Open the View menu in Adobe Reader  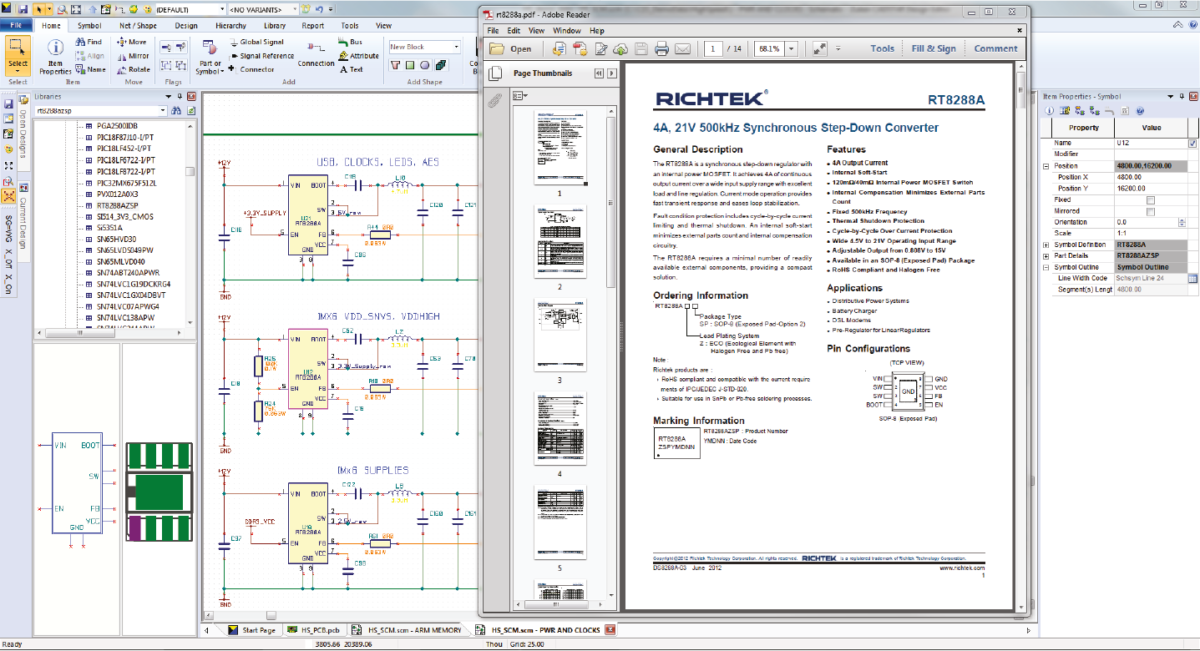536,31
